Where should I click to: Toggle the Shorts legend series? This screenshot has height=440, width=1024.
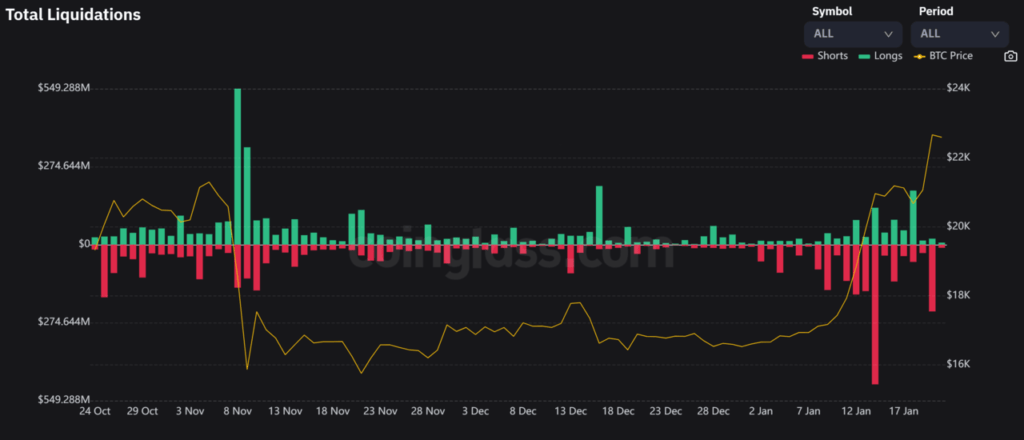[825, 56]
